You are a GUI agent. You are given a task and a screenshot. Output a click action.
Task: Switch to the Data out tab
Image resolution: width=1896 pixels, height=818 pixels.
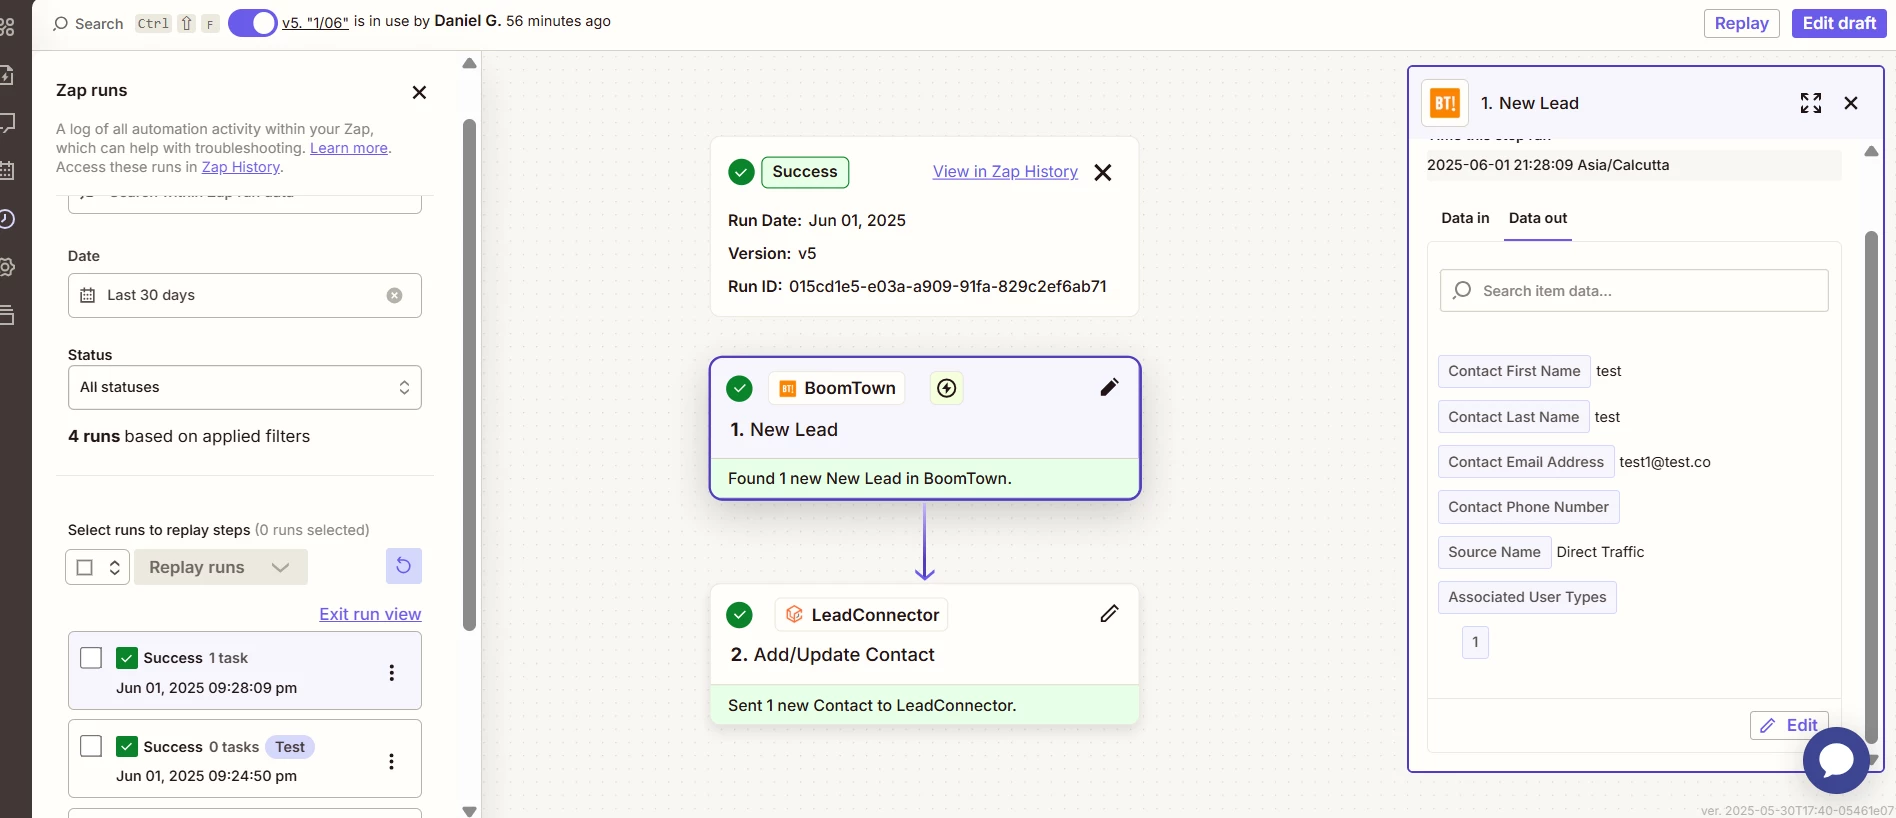1537,218
